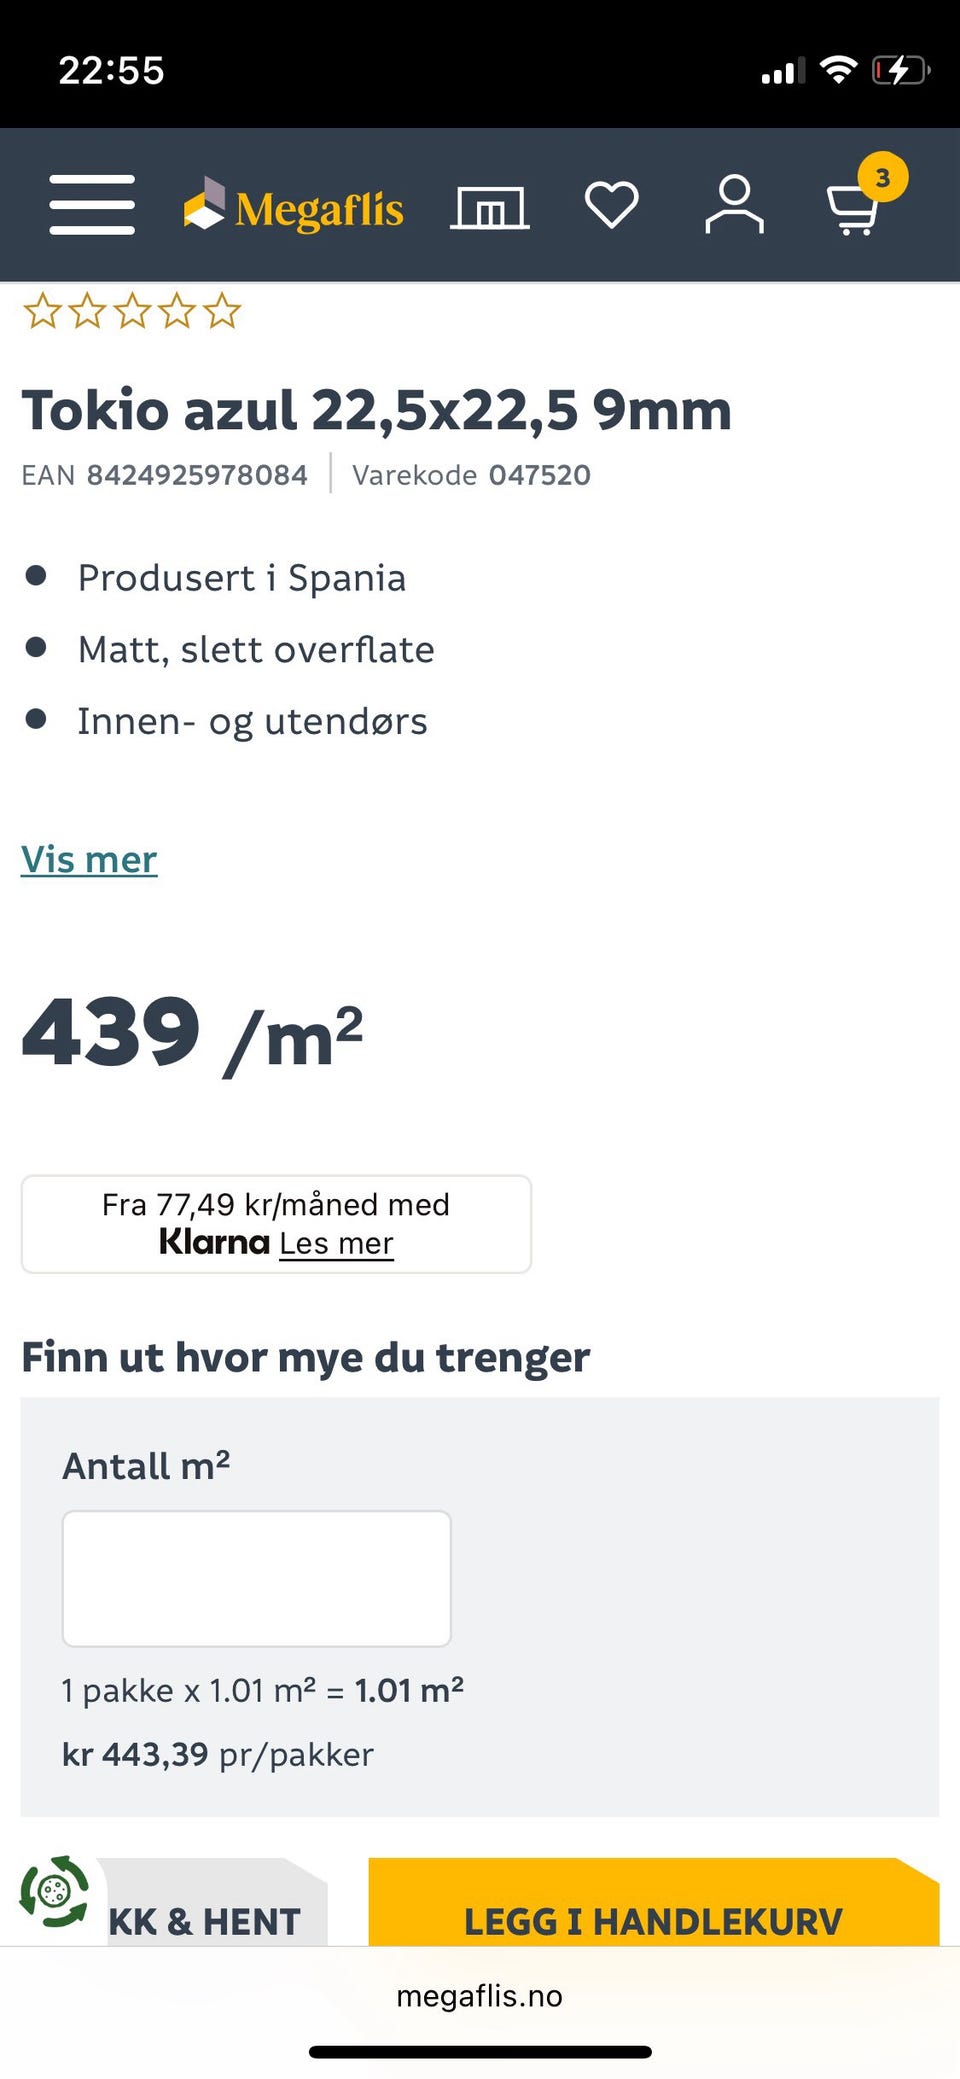Select the fifth rating star

[222, 311]
